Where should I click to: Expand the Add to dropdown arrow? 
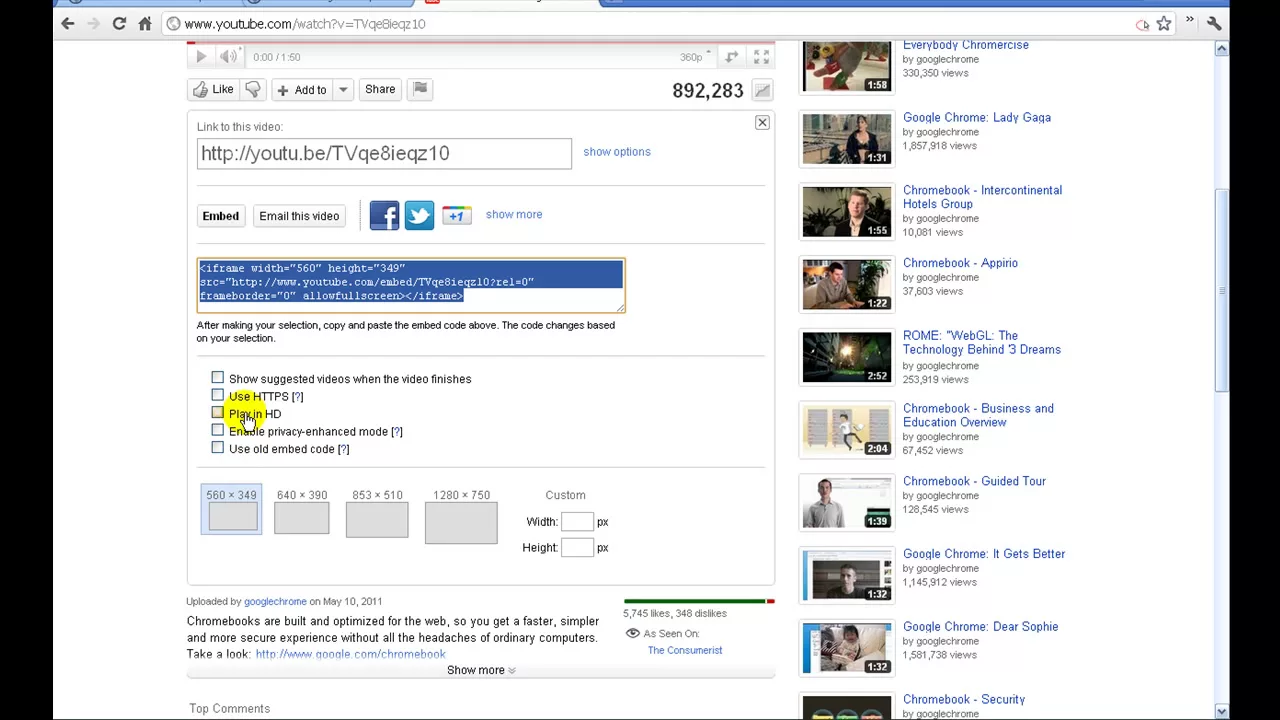pos(342,90)
